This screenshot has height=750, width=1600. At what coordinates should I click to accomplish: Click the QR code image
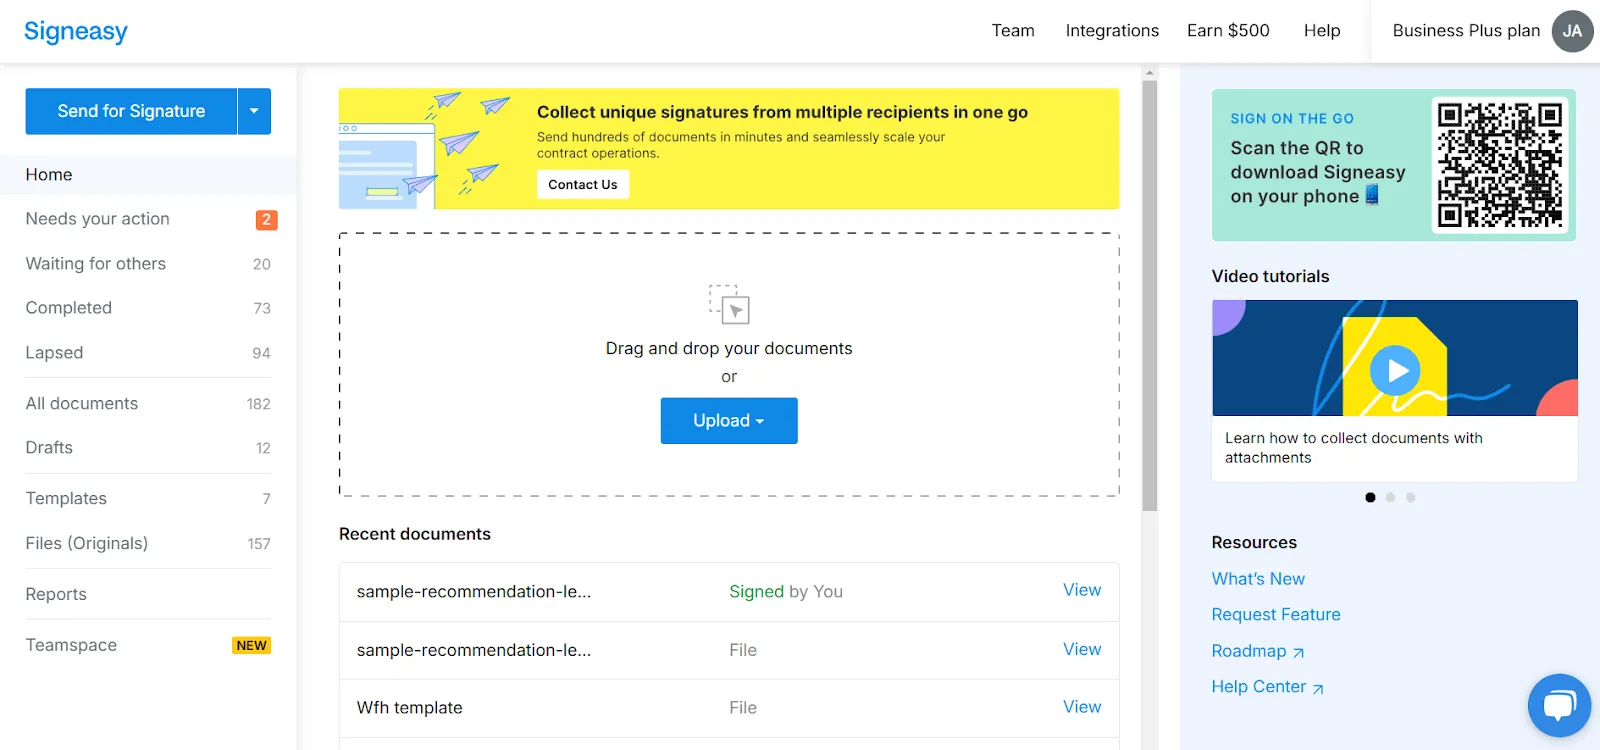[x=1499, y=165]
